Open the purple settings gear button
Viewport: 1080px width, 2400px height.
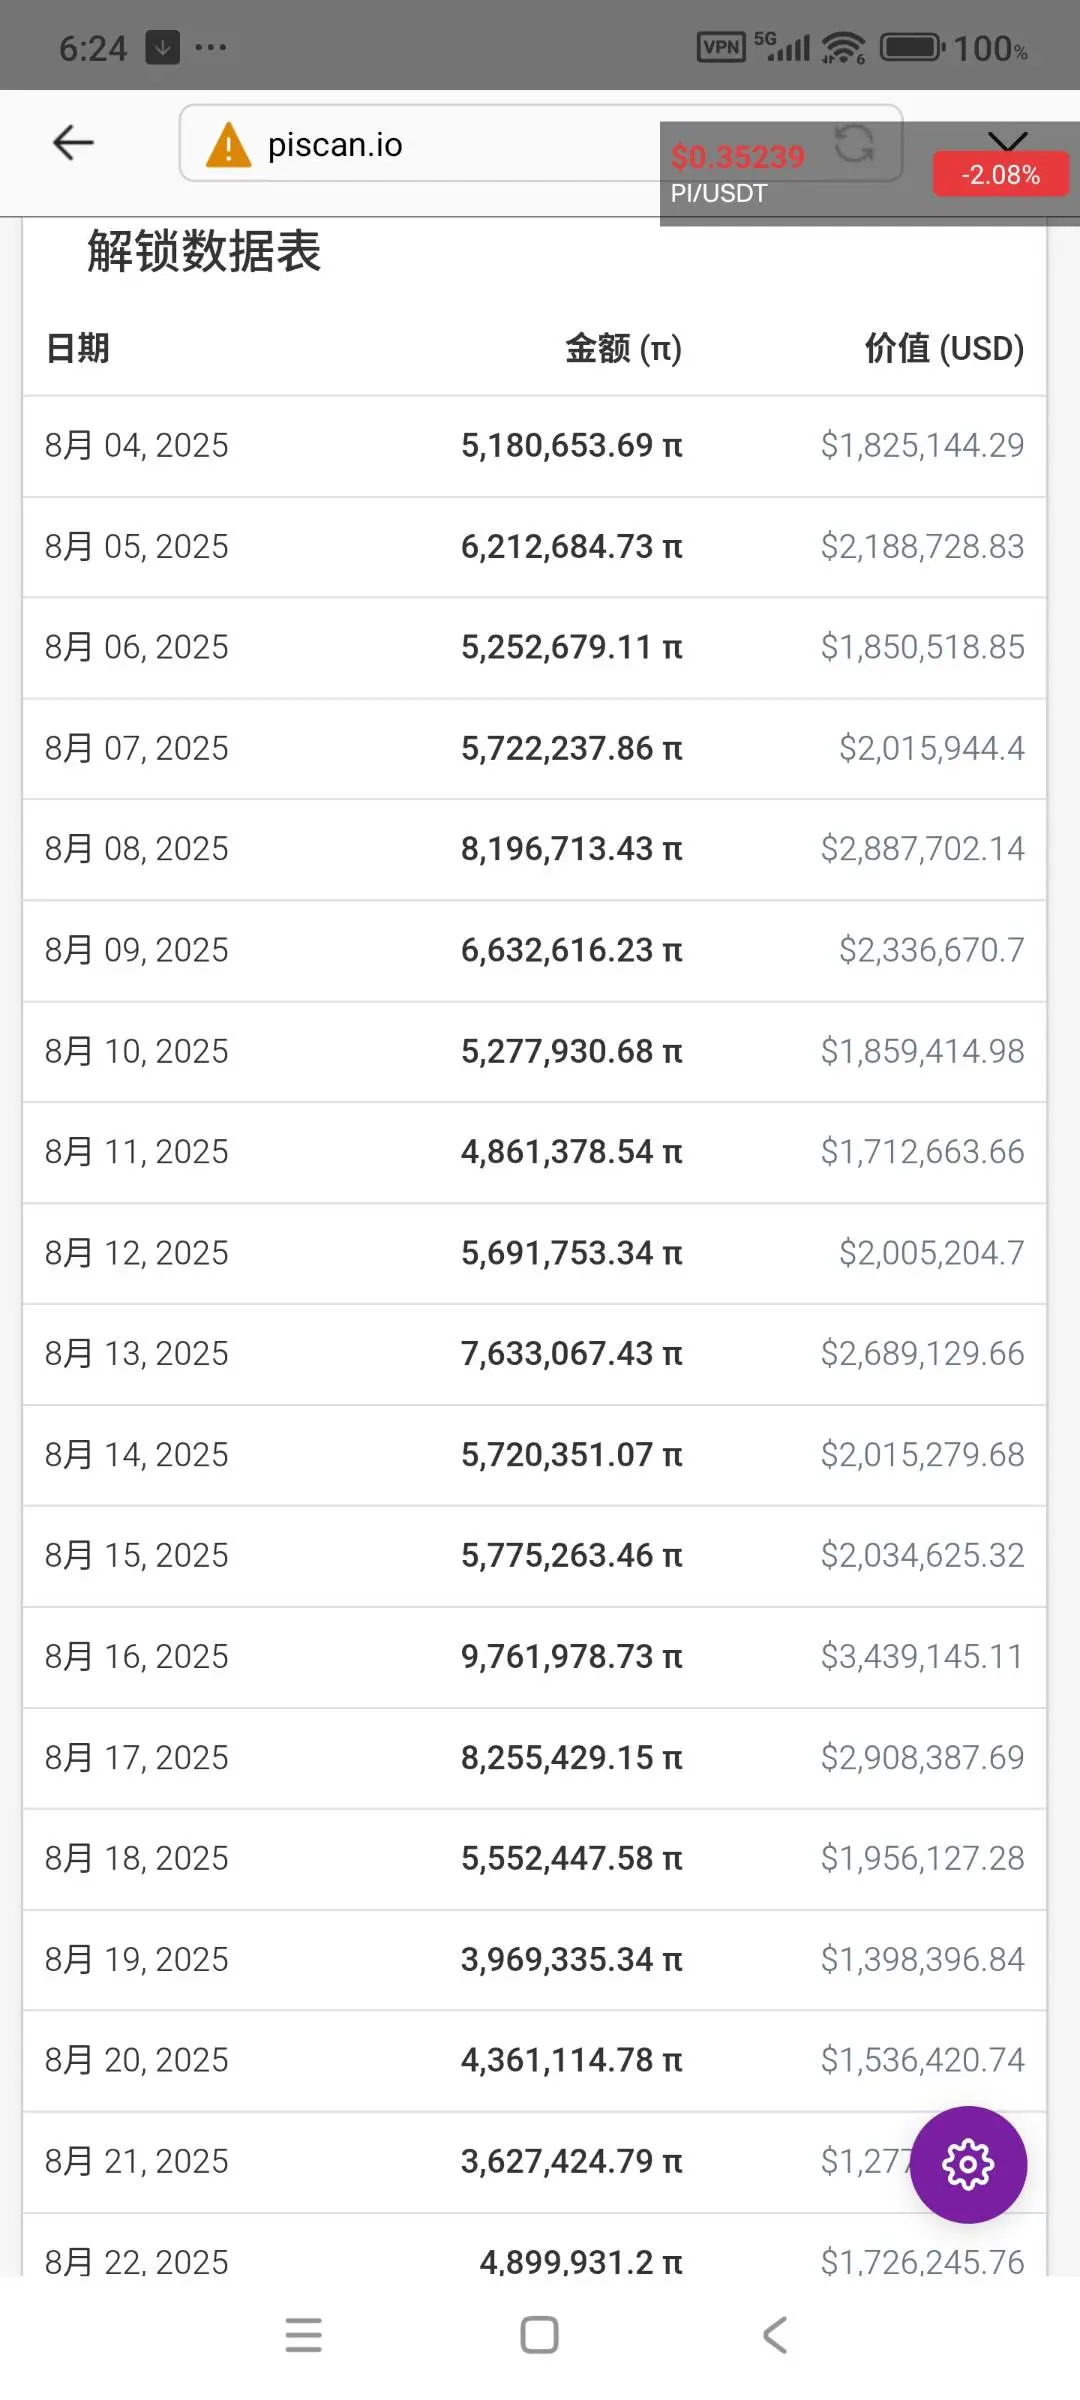(968, 2164)
